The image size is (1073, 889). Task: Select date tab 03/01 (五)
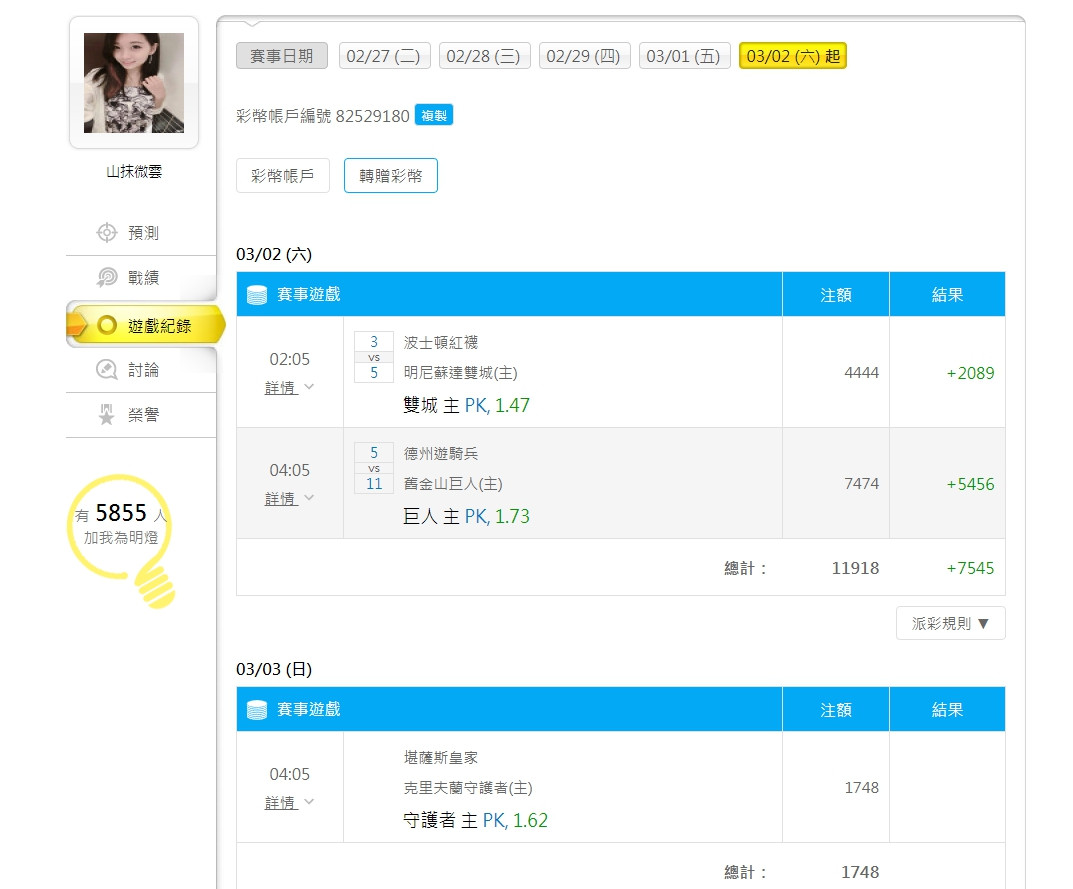pos(684,56)
